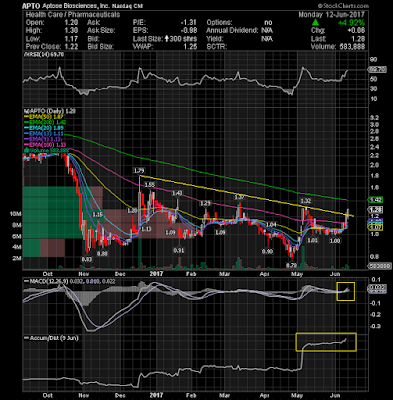Click the Prev Close value 1.22
393x400 pixels.
[x=72, y=47]
